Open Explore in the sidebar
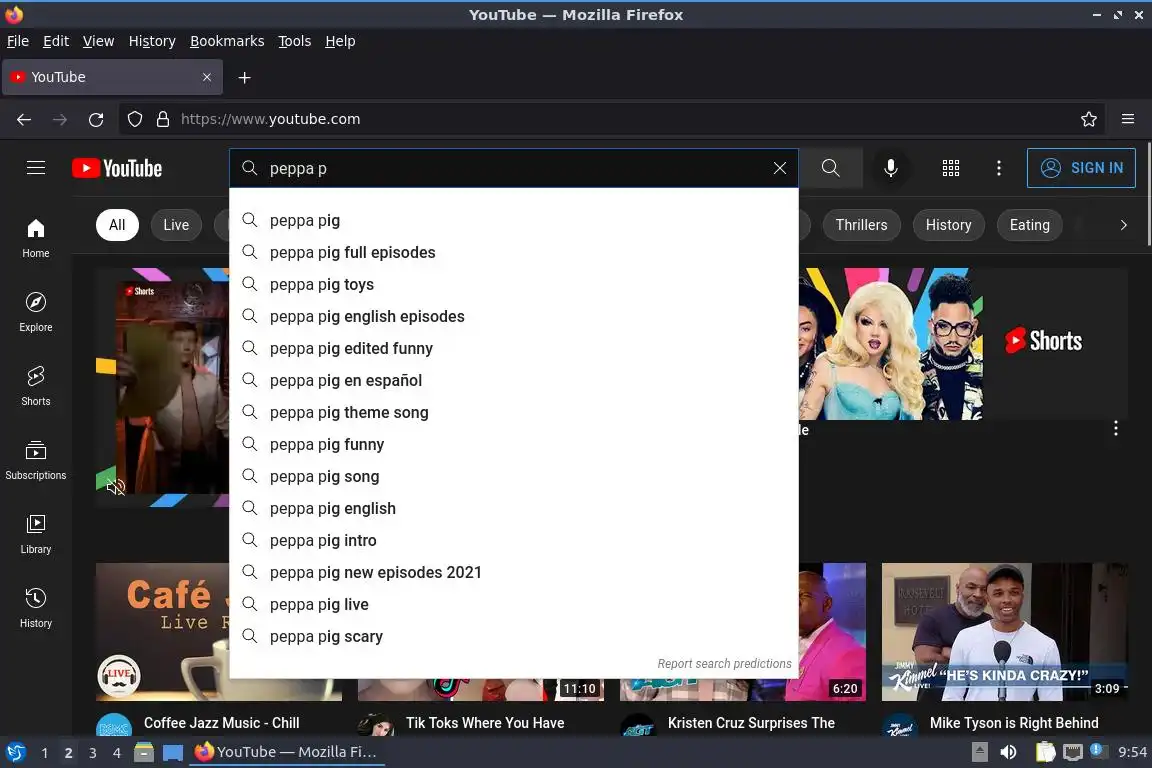 pos(36,312)
